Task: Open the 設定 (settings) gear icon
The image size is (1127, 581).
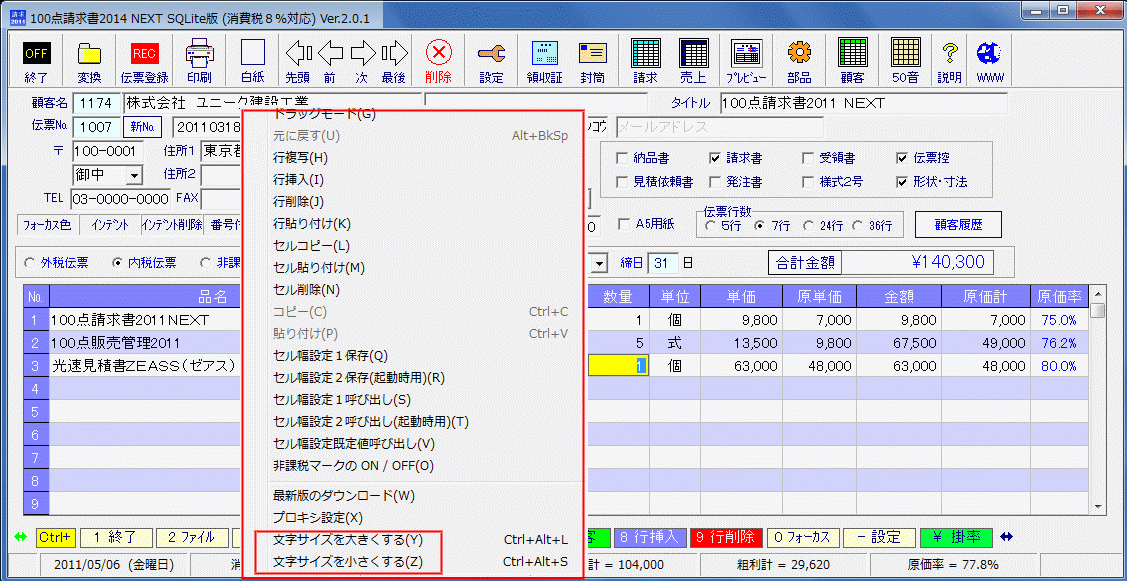Action: coord(491,58)
